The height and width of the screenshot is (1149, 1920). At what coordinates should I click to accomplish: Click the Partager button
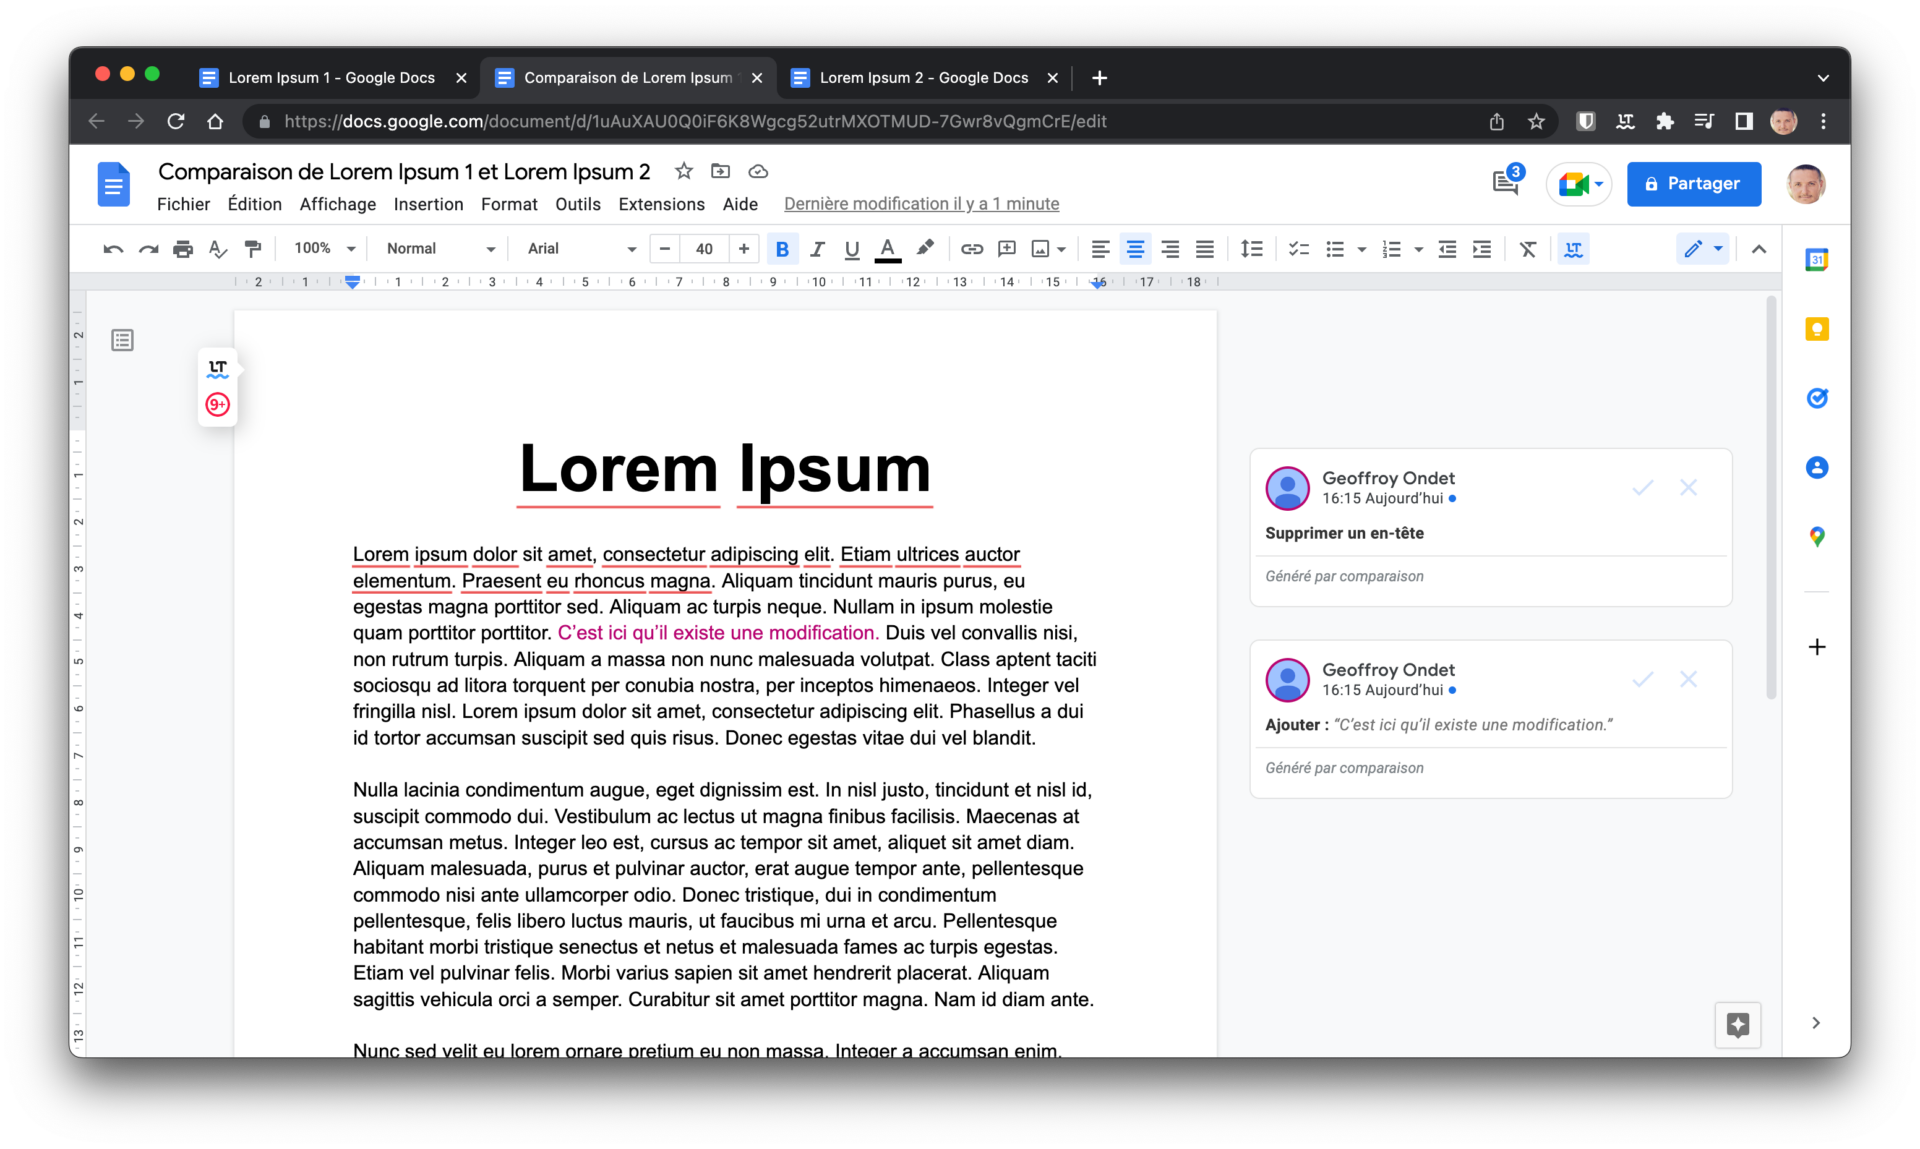coord(1693,184)
